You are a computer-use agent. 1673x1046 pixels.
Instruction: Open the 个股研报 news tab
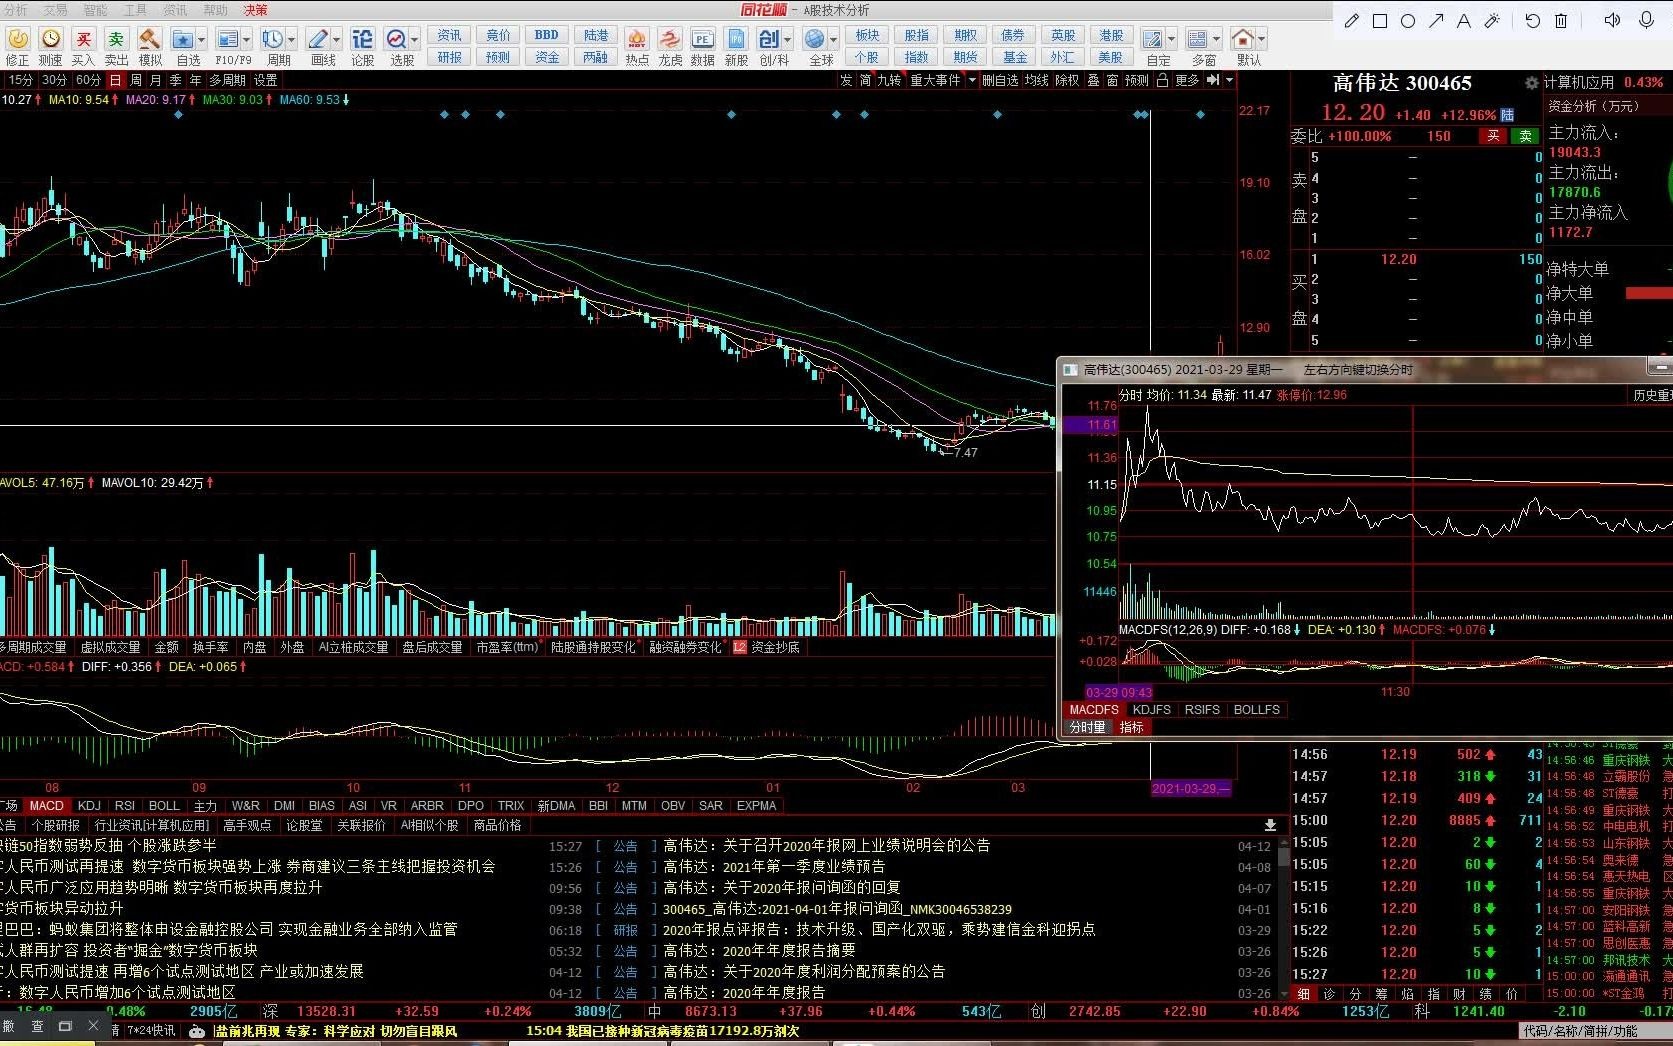pyautogui.click(x=56, y=826)
